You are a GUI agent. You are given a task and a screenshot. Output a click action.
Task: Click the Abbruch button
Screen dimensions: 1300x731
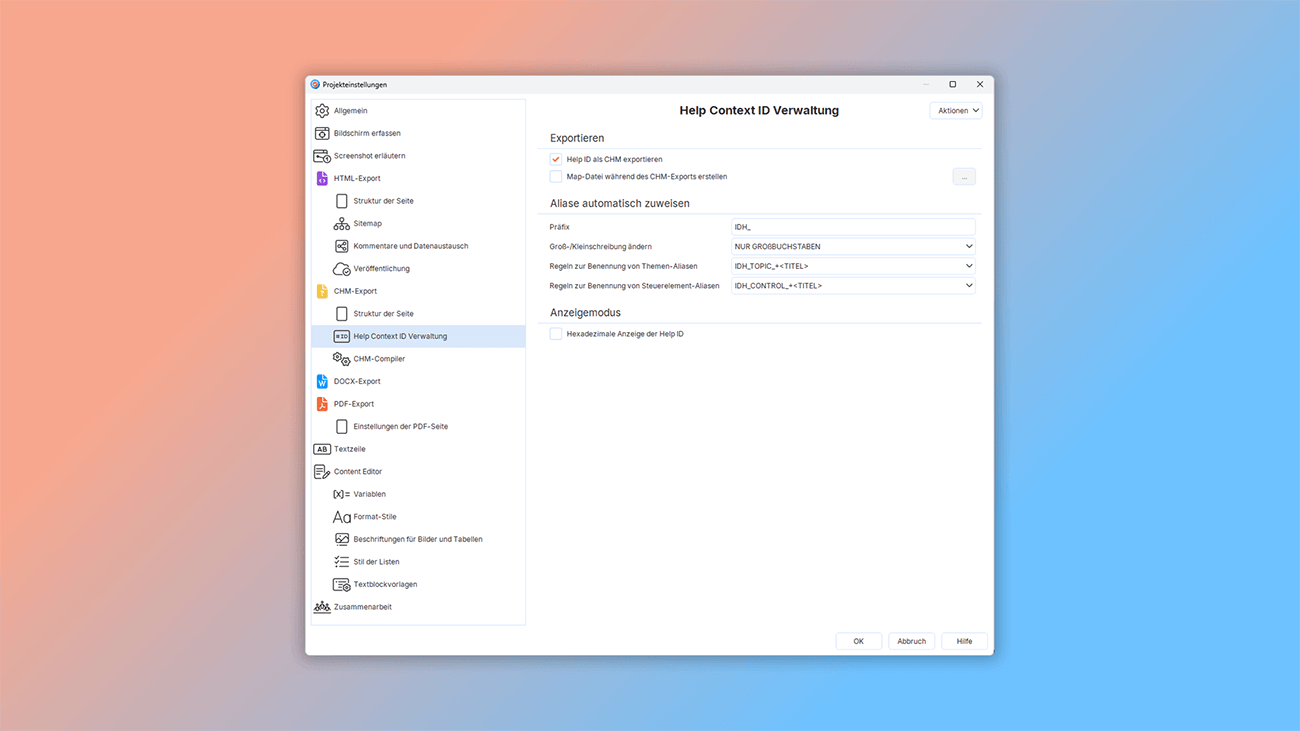(911, 641)
